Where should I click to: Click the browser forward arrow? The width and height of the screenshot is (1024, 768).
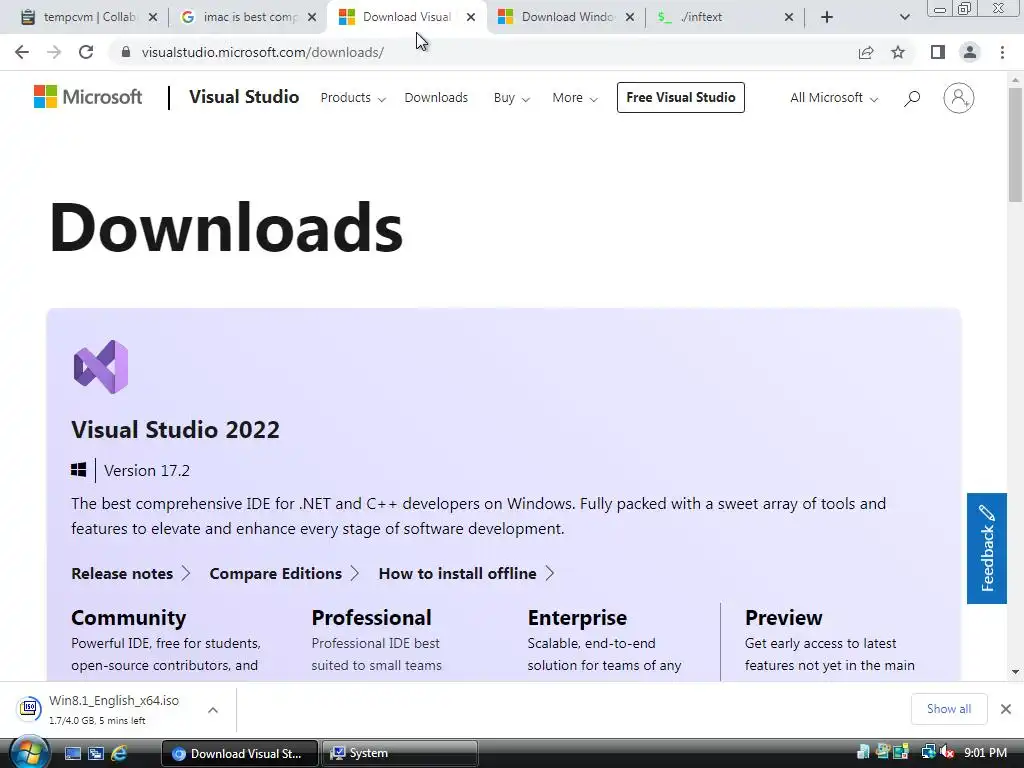pyautogui.click(x=54, y=52)
